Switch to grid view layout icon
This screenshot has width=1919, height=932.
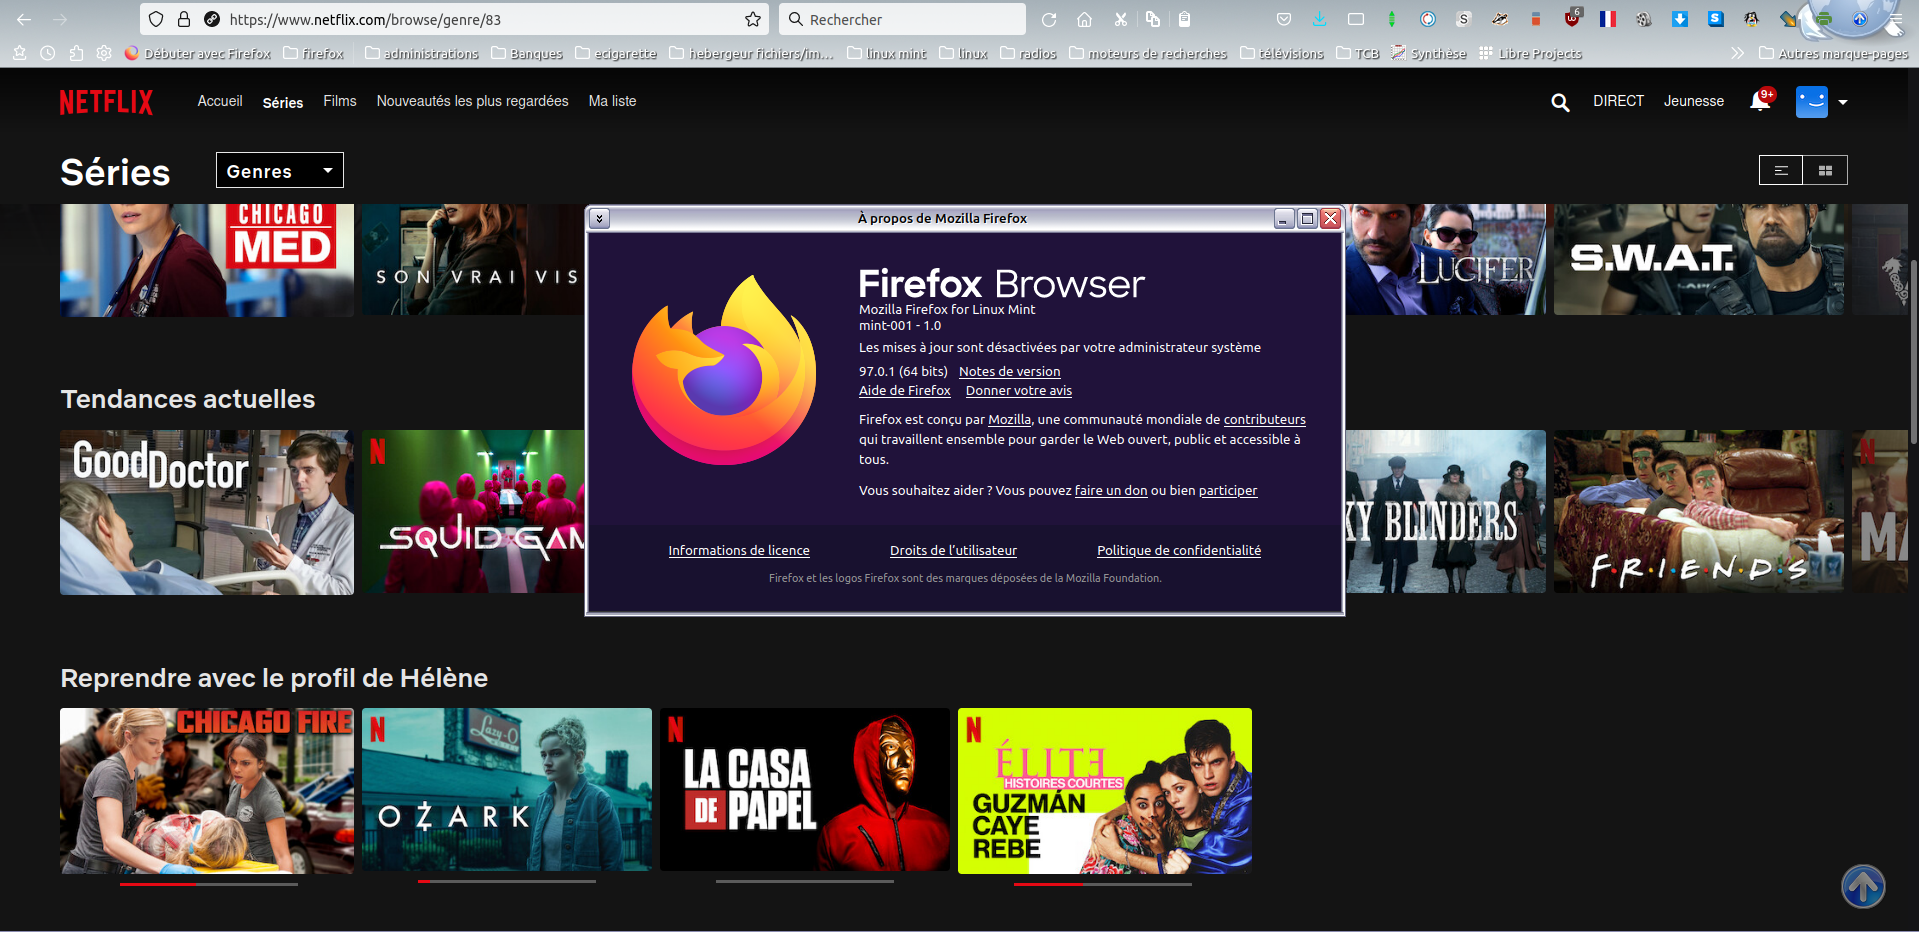[x=1825, y=171]
